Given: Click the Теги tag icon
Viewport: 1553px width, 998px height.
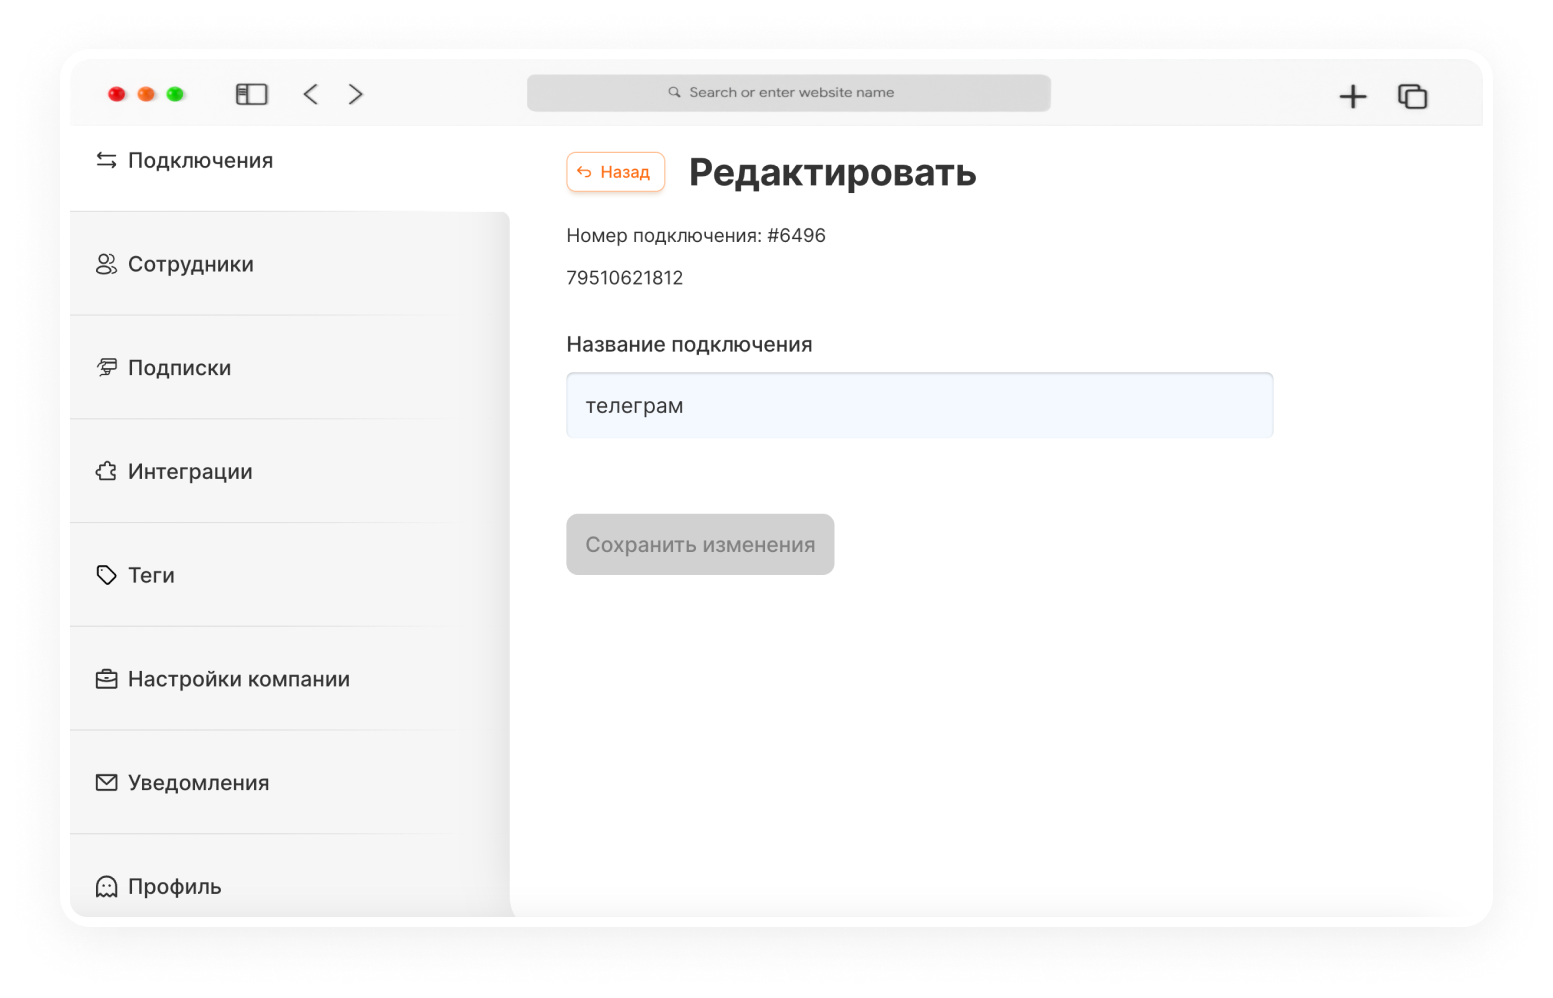Looking at the screenshot, I should [x=106, y=575].
